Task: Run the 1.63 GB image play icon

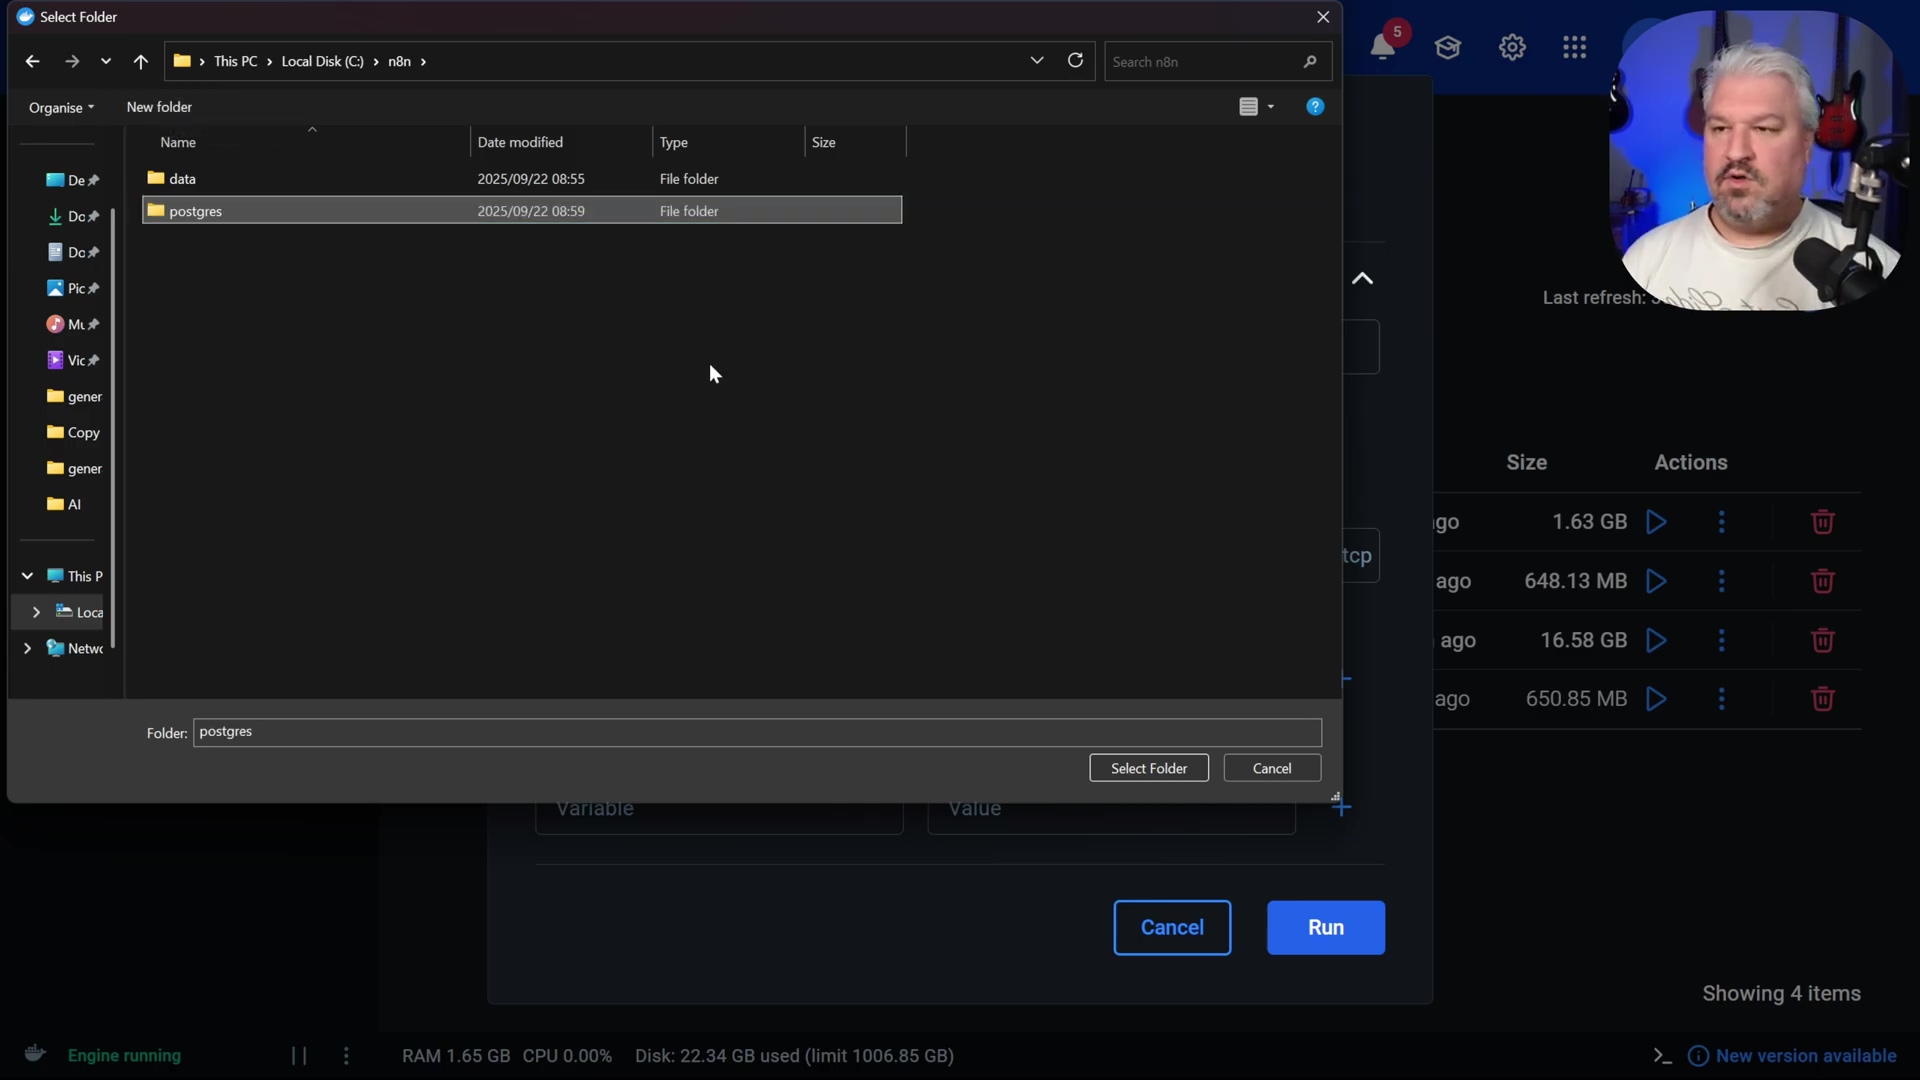Action: 1656,522
